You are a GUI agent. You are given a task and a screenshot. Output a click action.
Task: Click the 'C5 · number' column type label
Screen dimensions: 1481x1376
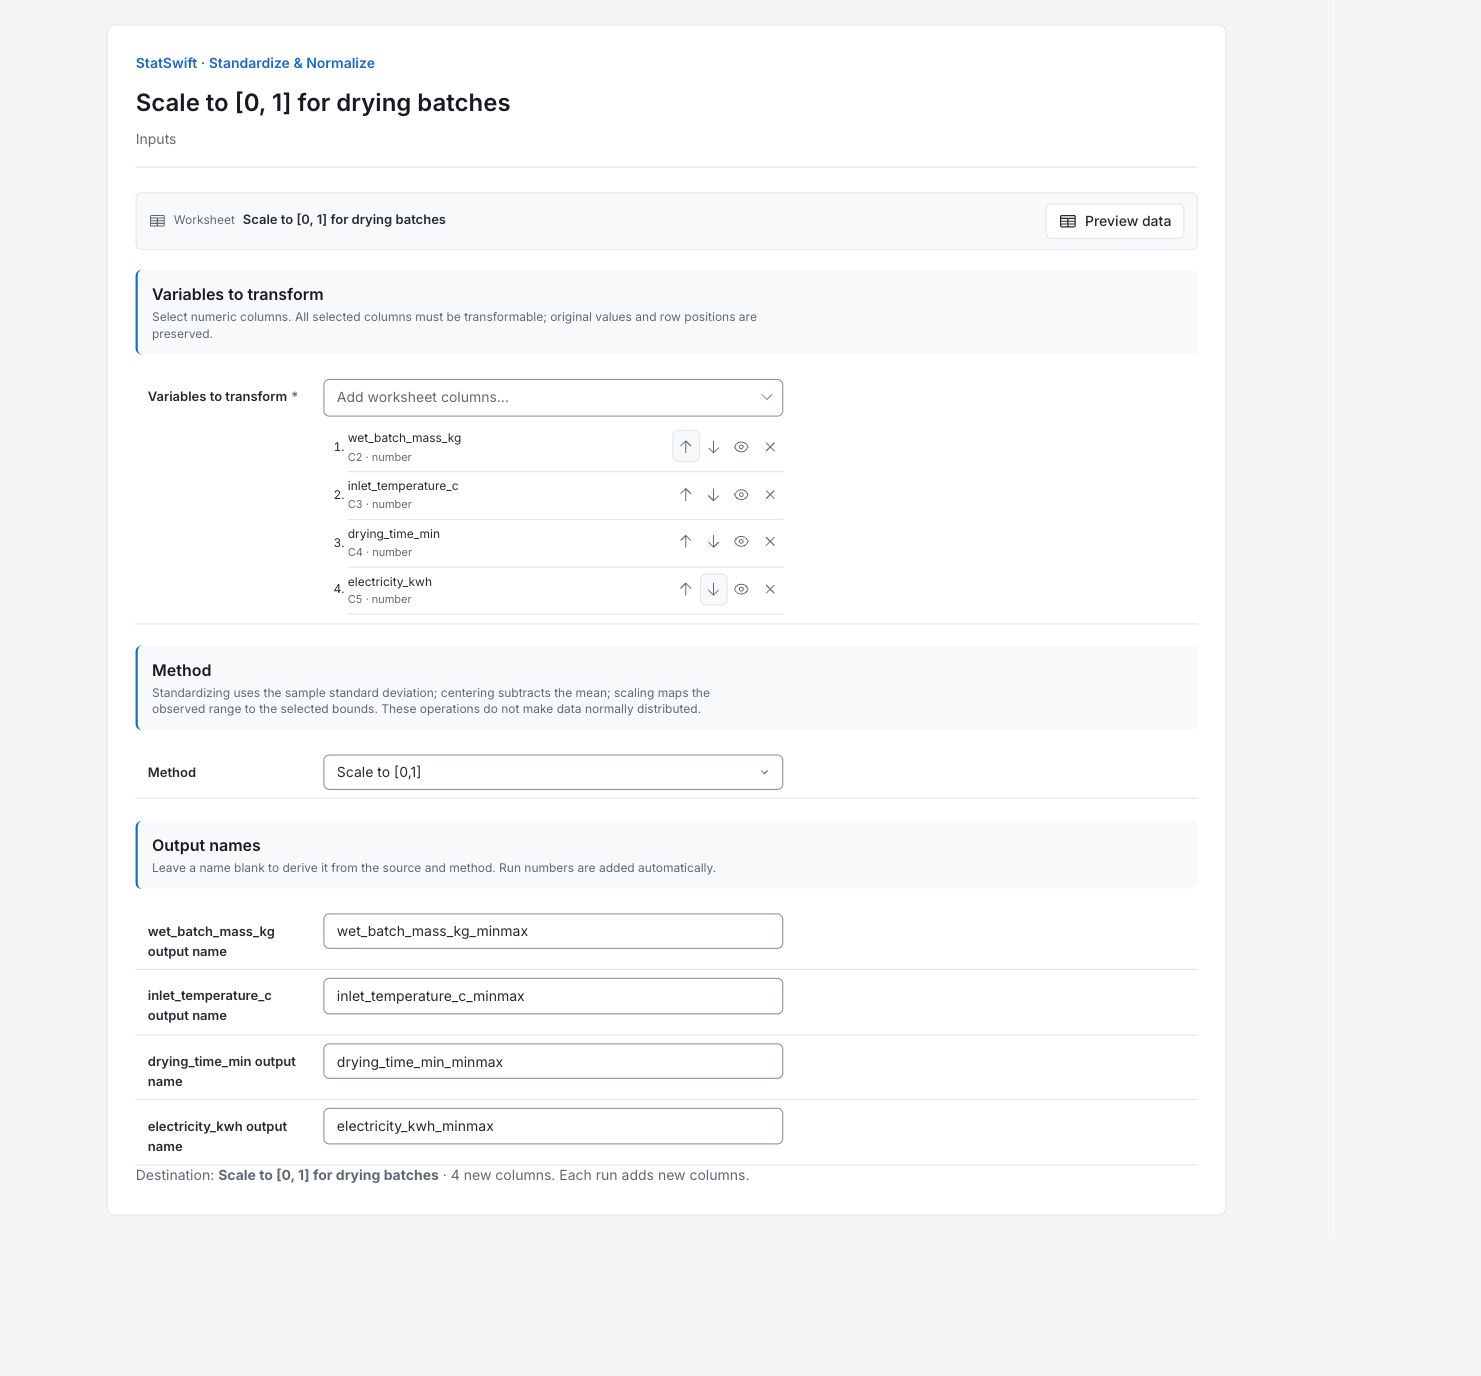(x=380, y=599)
